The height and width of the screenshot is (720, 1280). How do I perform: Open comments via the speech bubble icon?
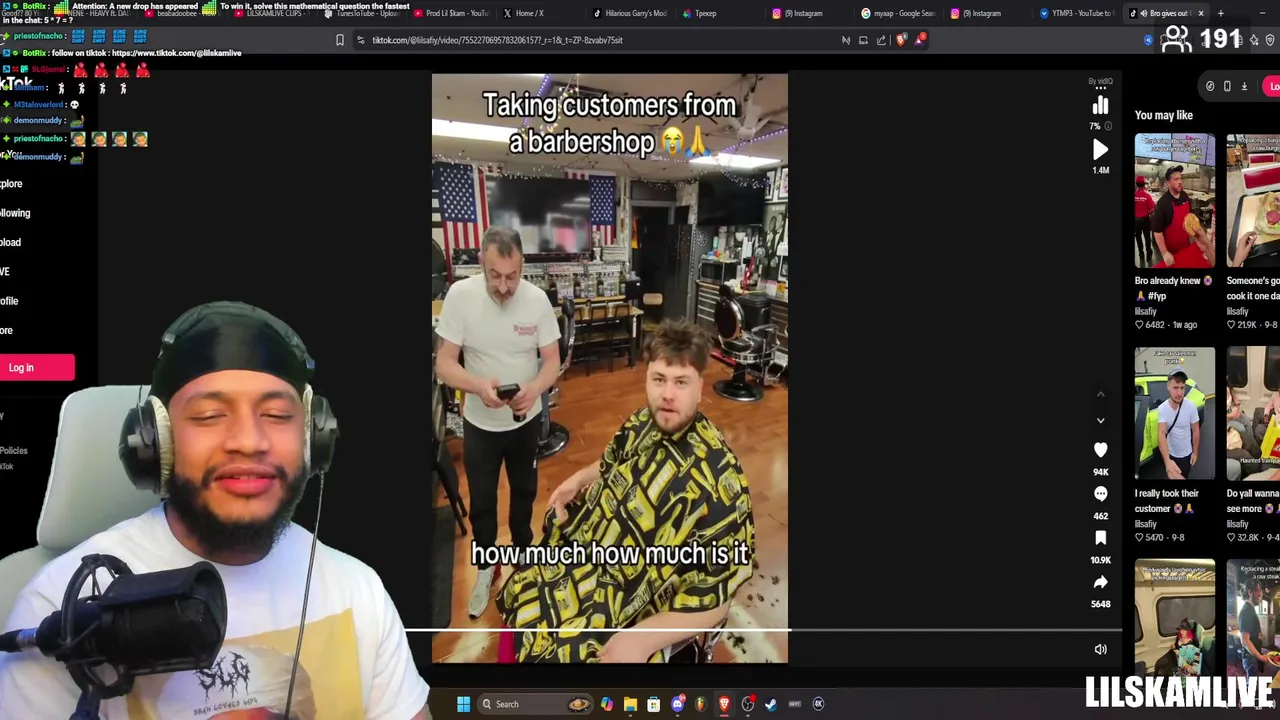tap(1100, 494)
